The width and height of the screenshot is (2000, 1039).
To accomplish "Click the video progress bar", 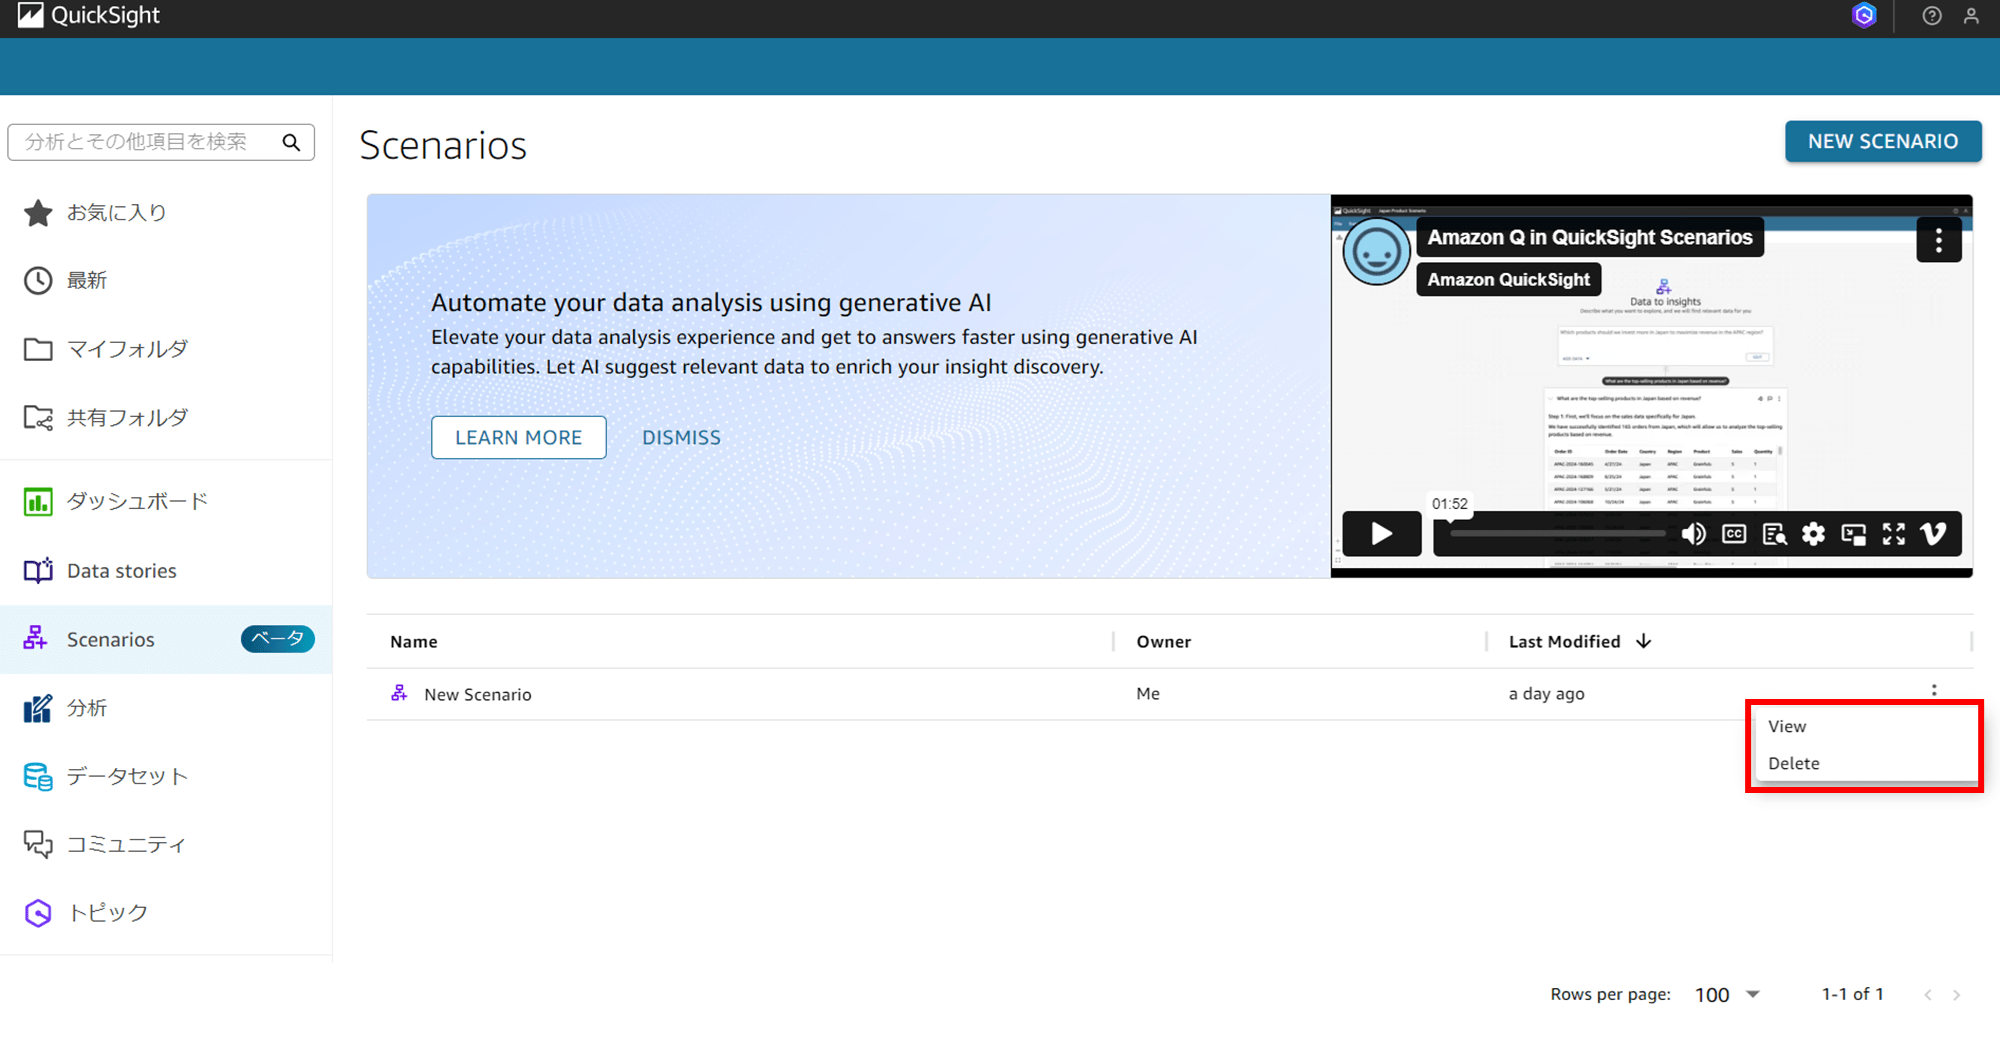I will tap(1557, 534).
